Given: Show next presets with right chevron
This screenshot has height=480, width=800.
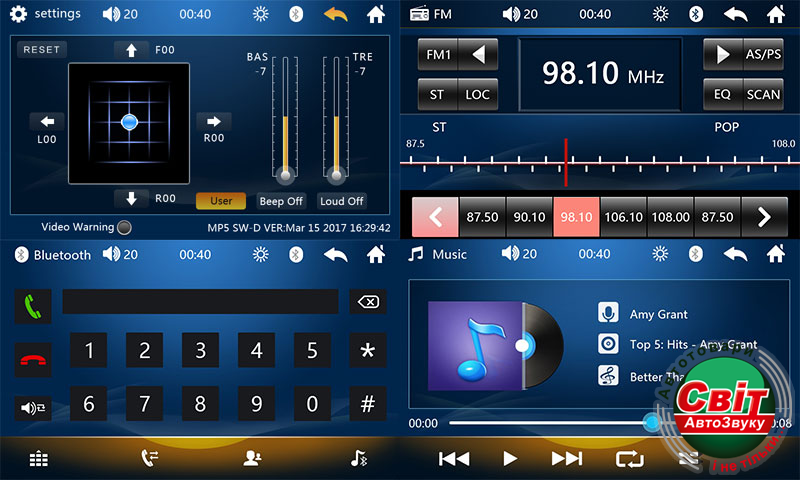Looking at the screenshot, I should (x=764, y=217).
